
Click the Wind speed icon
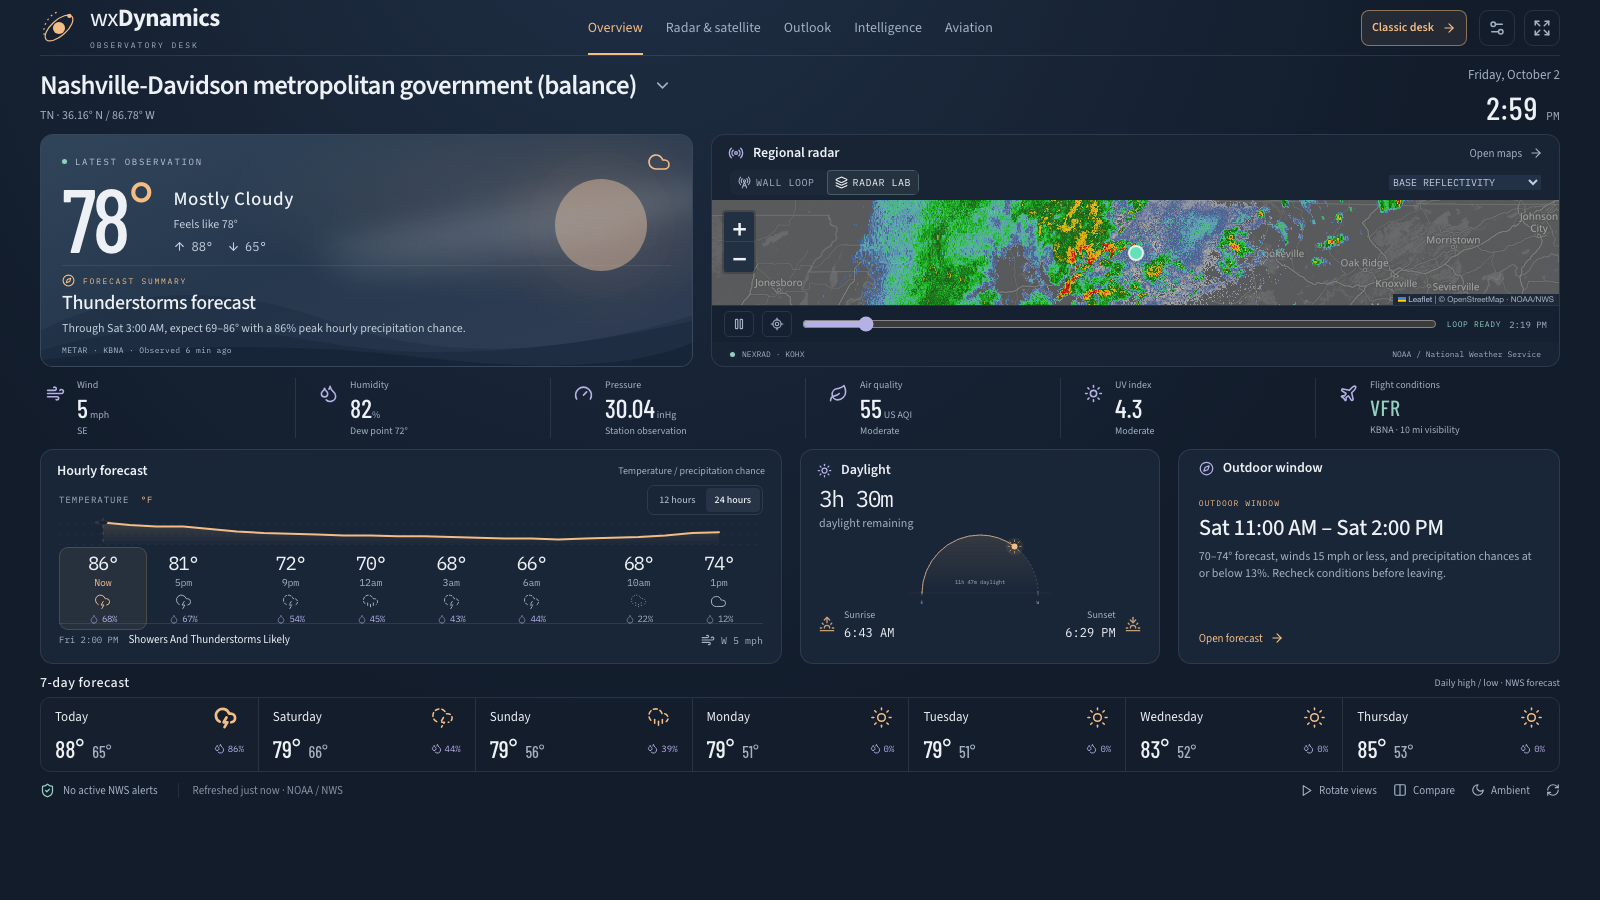pyautogui.click(x=55, y=393)
